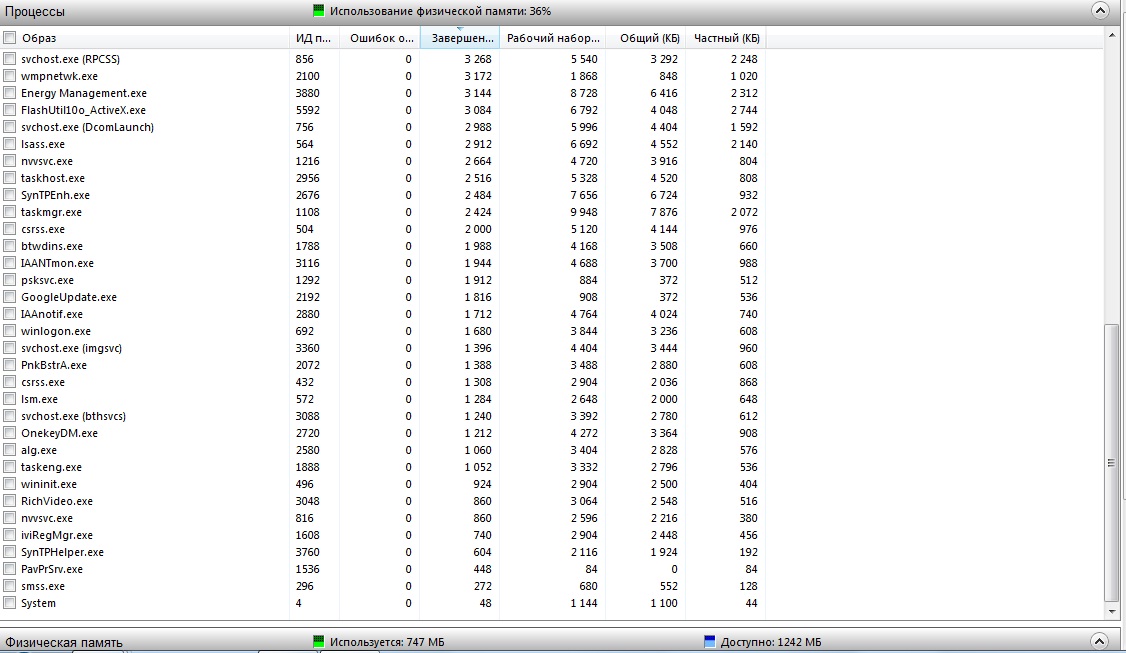Sort by Рабочий набор... column header
The width and height of the screenshot is (1126, 653).
(552, 38)
